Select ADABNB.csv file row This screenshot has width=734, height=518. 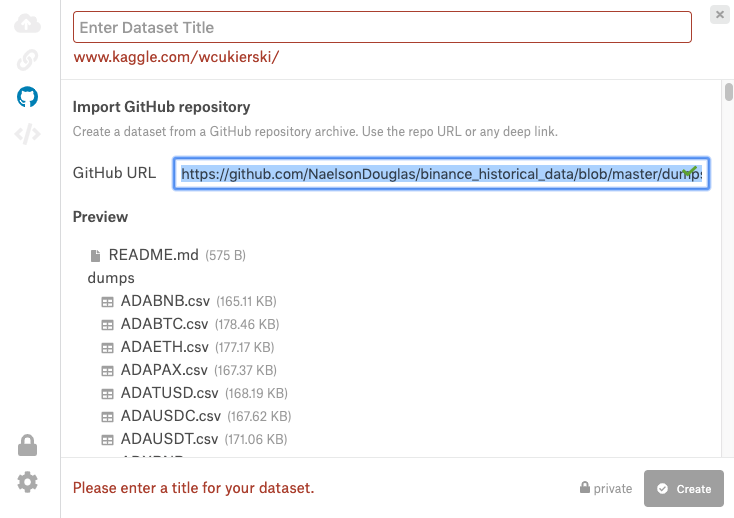coord(189,301)
